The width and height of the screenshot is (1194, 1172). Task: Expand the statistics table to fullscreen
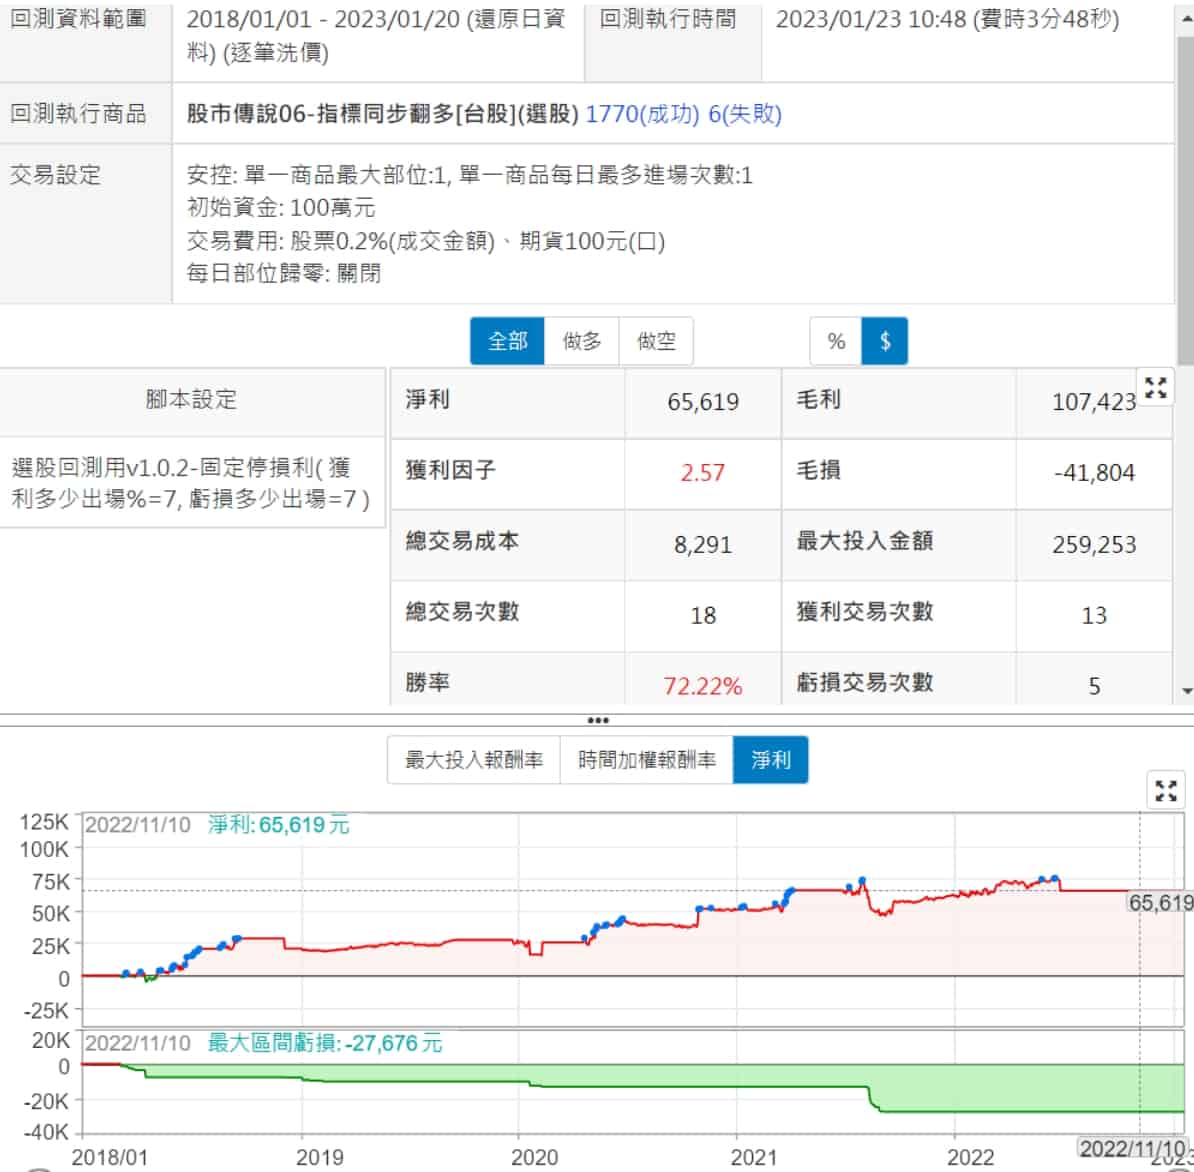click(1156, 389)
